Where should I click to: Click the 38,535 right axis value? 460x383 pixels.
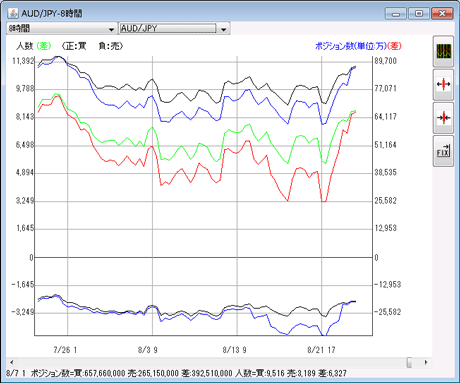pyautogui.click(x=386, y=172)
